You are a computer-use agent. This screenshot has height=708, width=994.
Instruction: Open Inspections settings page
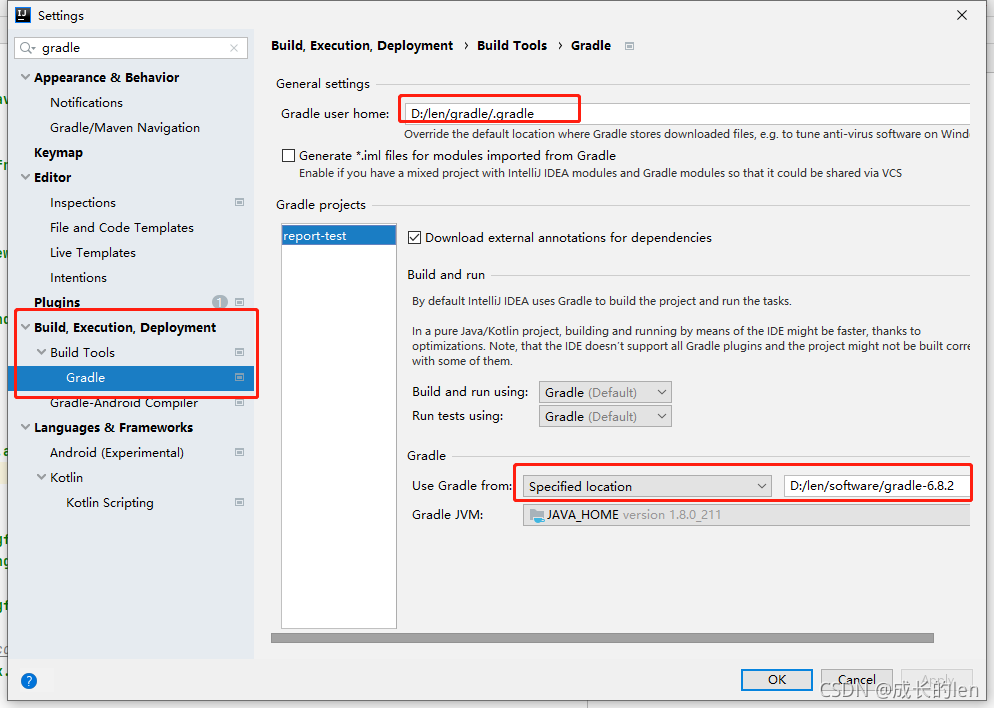83,203
